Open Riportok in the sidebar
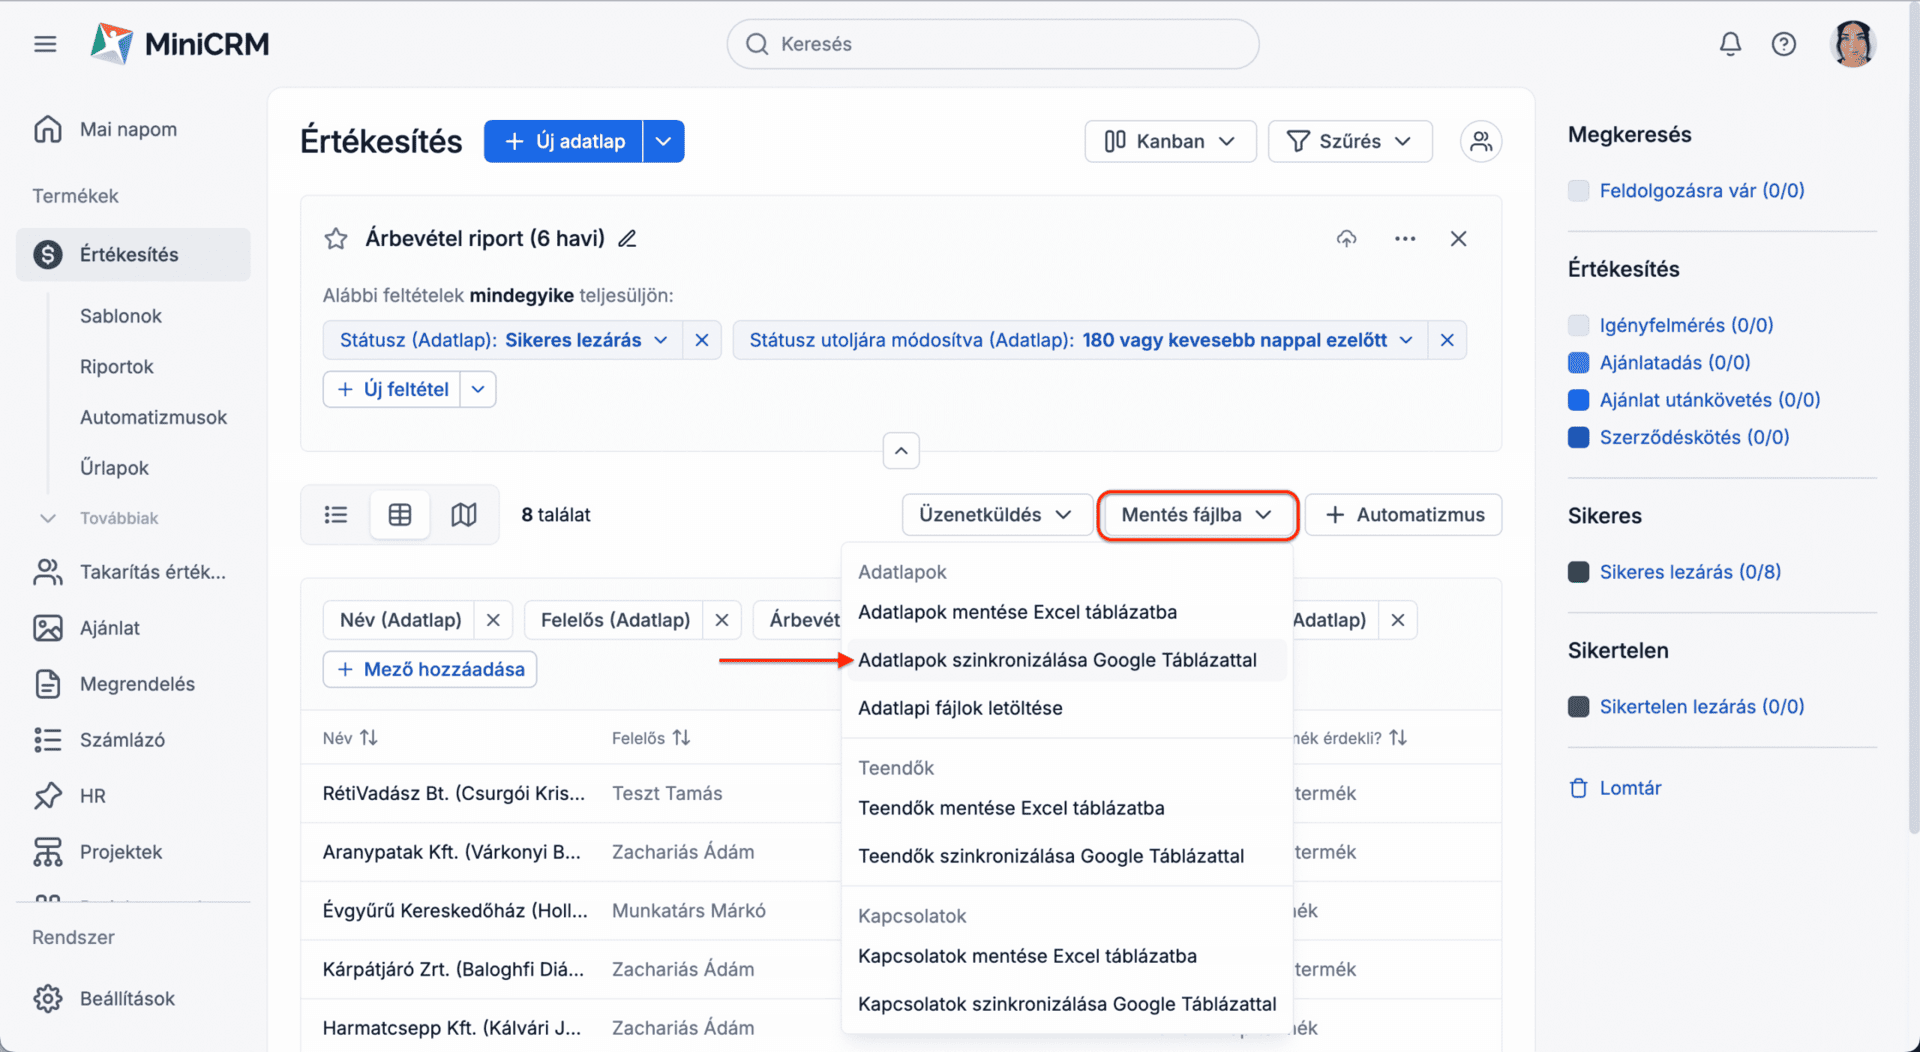This screenshot has width=1920, height=1052. 117,367
